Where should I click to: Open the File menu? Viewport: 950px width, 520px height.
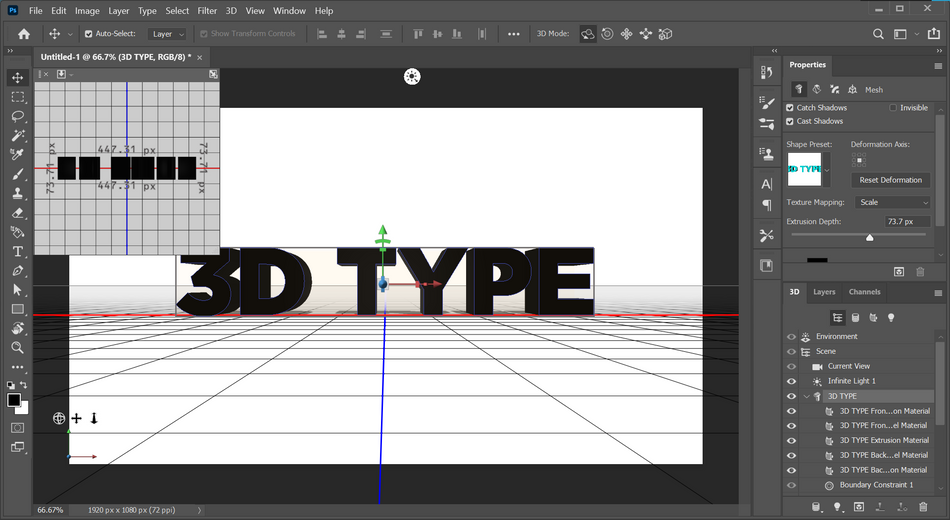point(36,10)
